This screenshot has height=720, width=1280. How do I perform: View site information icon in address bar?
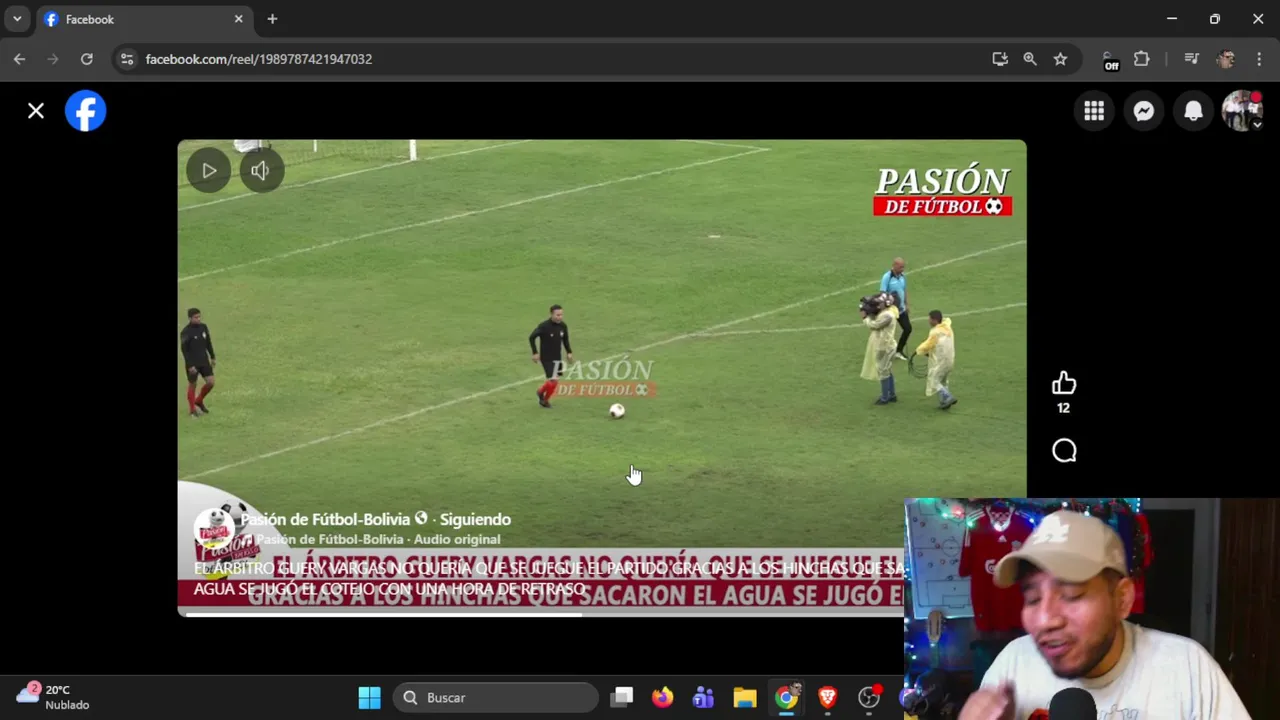(126, 59)
